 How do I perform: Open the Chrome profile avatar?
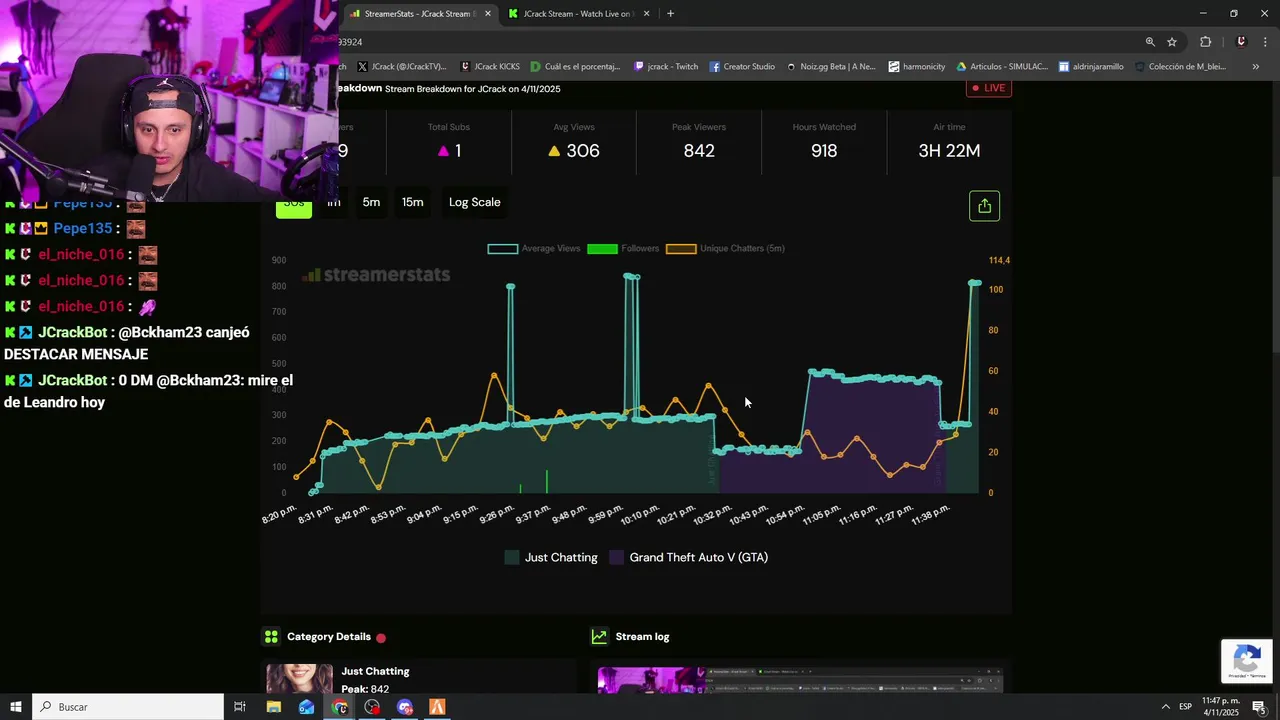(x=1241, y=42)
